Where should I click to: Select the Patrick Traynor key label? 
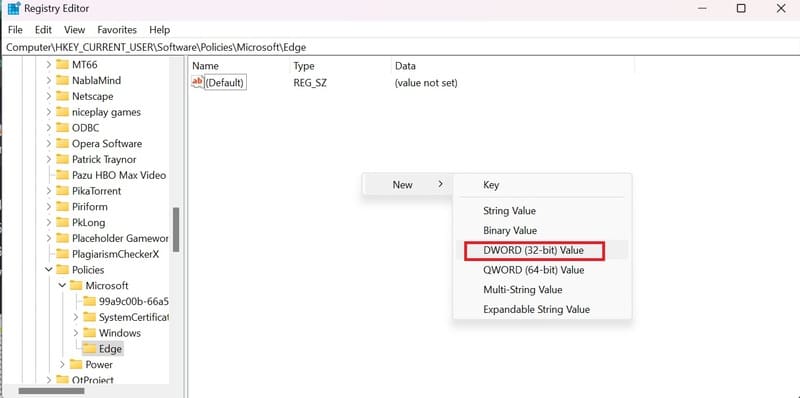pyautogui.click(x=104, y=160)
